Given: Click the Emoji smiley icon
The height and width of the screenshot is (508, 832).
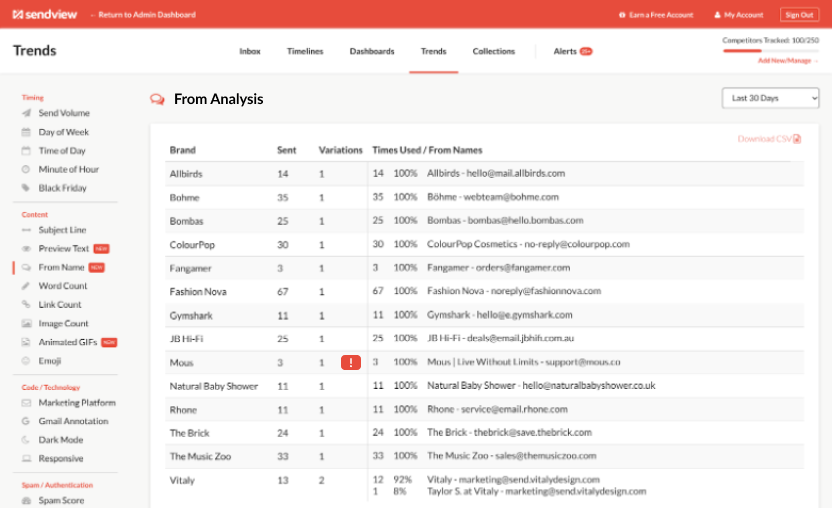Looking at the screenshot, I should click(x=26, y=360).
